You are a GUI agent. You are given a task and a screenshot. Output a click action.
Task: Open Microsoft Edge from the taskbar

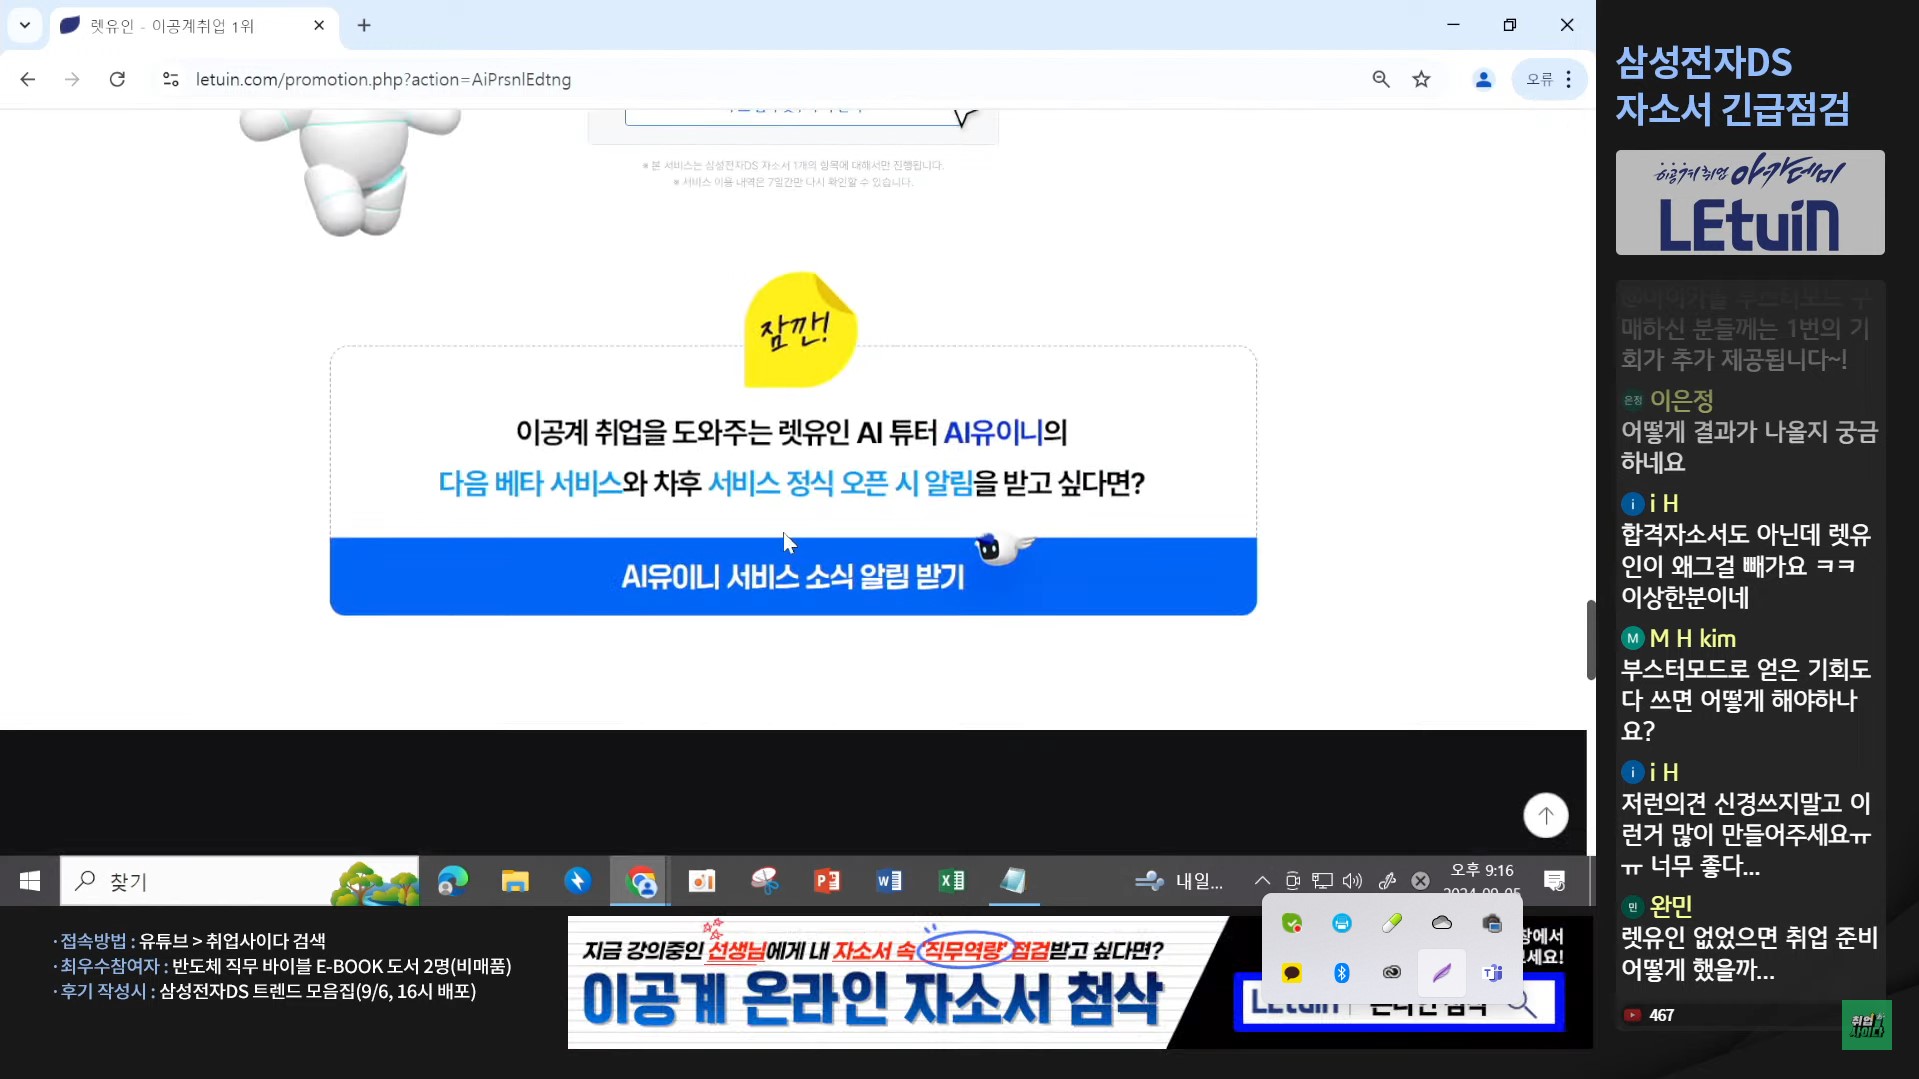click(452, 881)
